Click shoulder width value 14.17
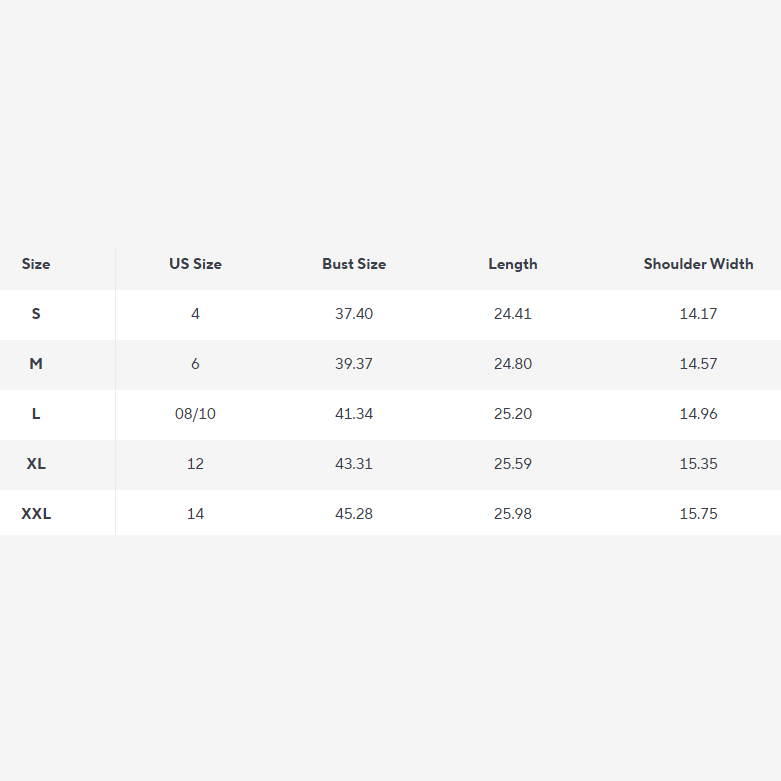This screenshot has width=781, height=781. tap(698, 314)
